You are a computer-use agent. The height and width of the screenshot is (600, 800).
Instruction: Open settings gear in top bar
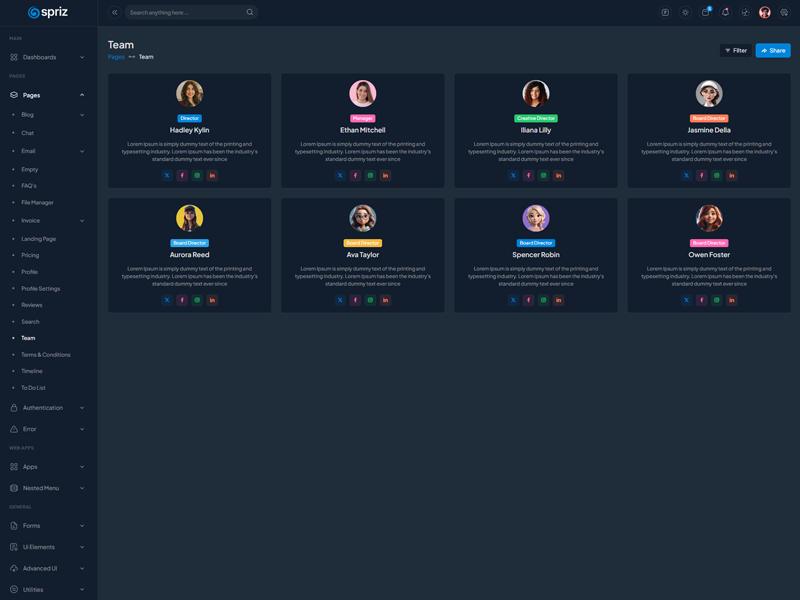[x=784, y=12]
